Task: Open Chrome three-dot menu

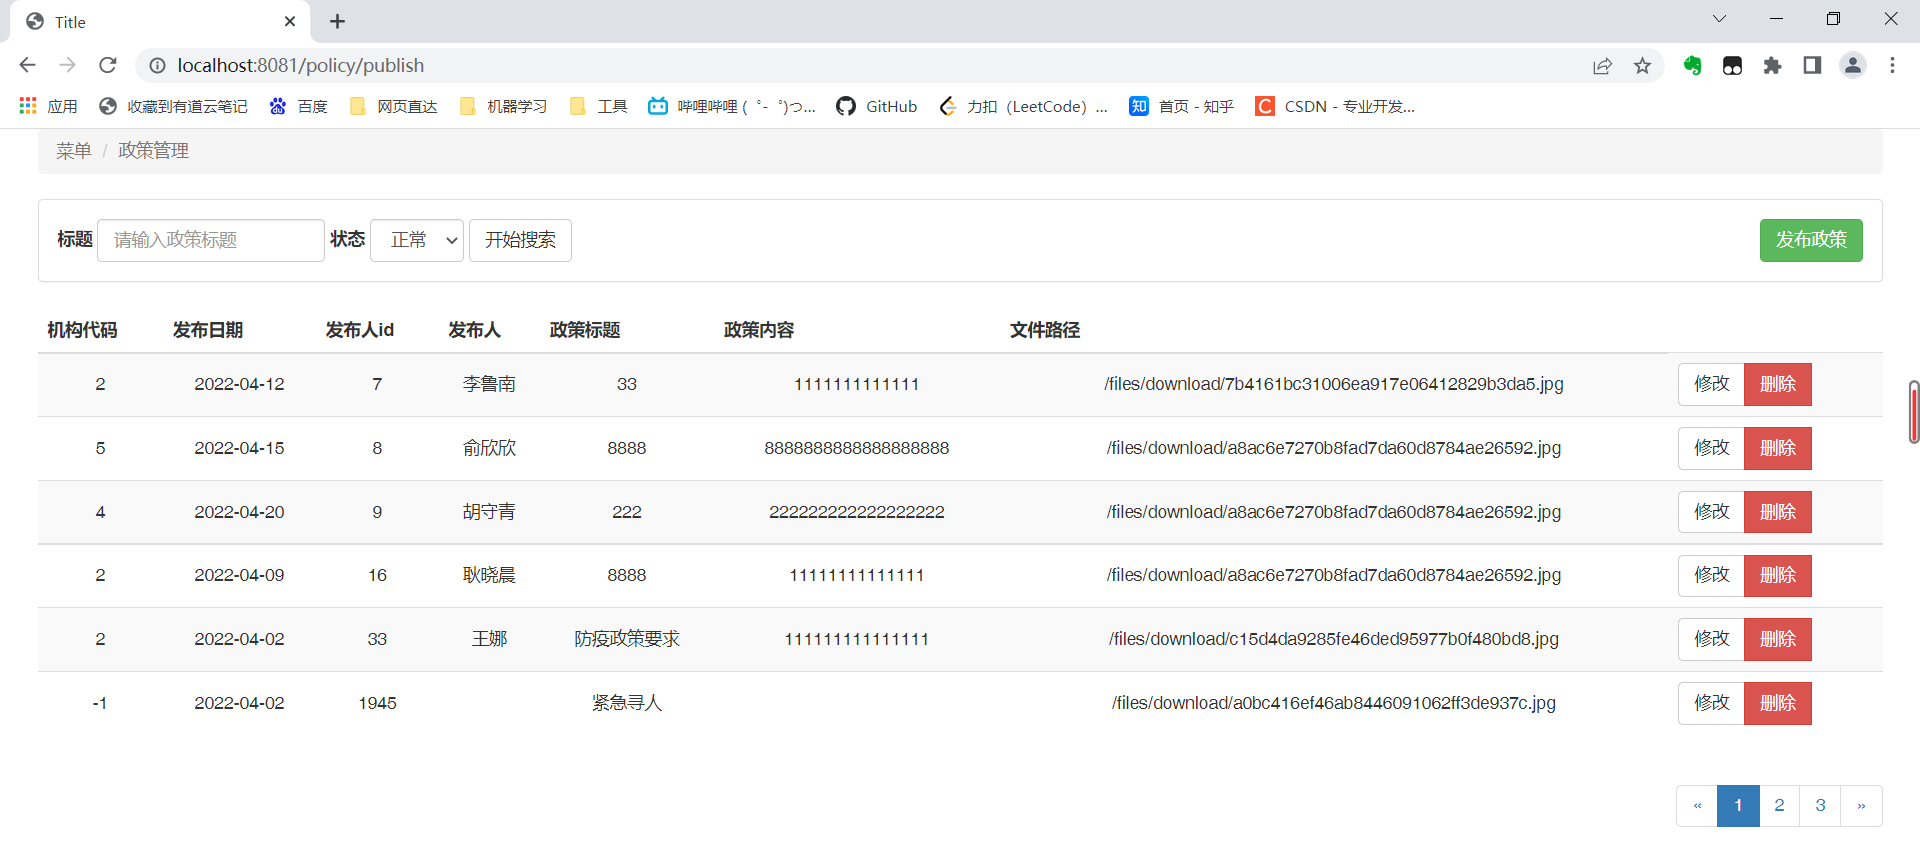Action: coord(1892,65)
